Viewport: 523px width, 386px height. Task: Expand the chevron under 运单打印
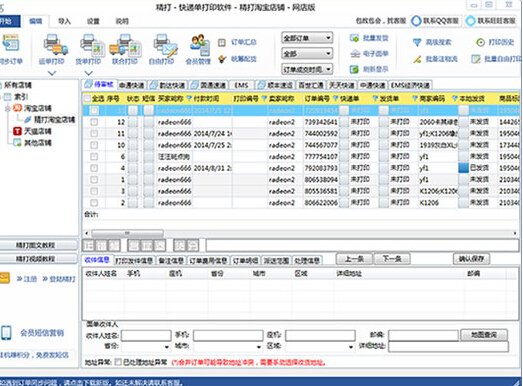pos(52,73)
